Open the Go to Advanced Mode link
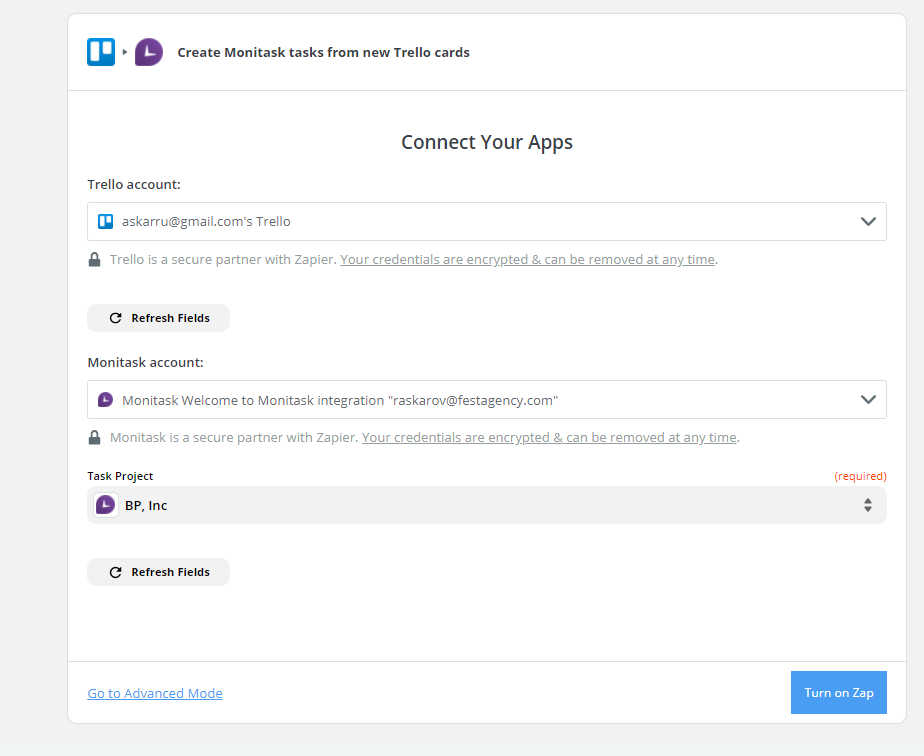 tap(155, 693)
